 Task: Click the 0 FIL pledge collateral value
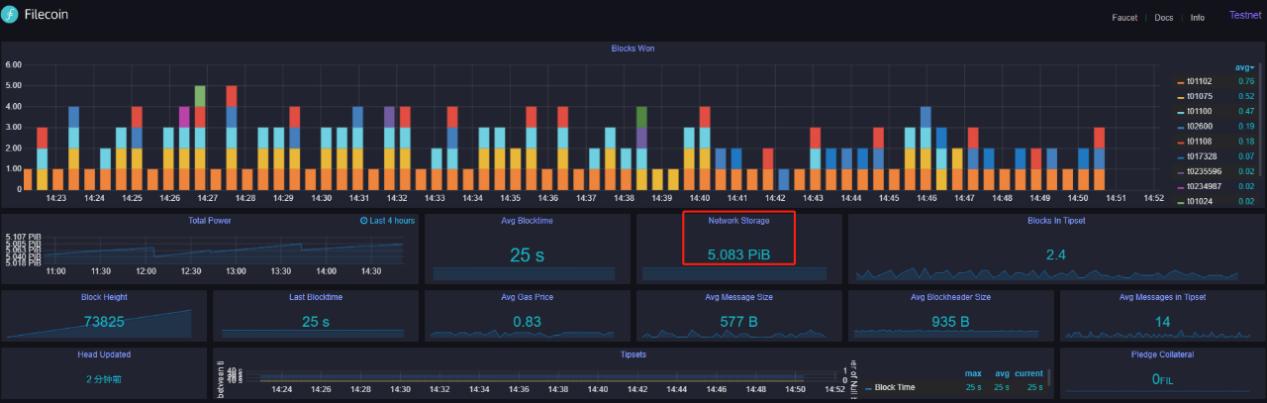click(1161, 379)
